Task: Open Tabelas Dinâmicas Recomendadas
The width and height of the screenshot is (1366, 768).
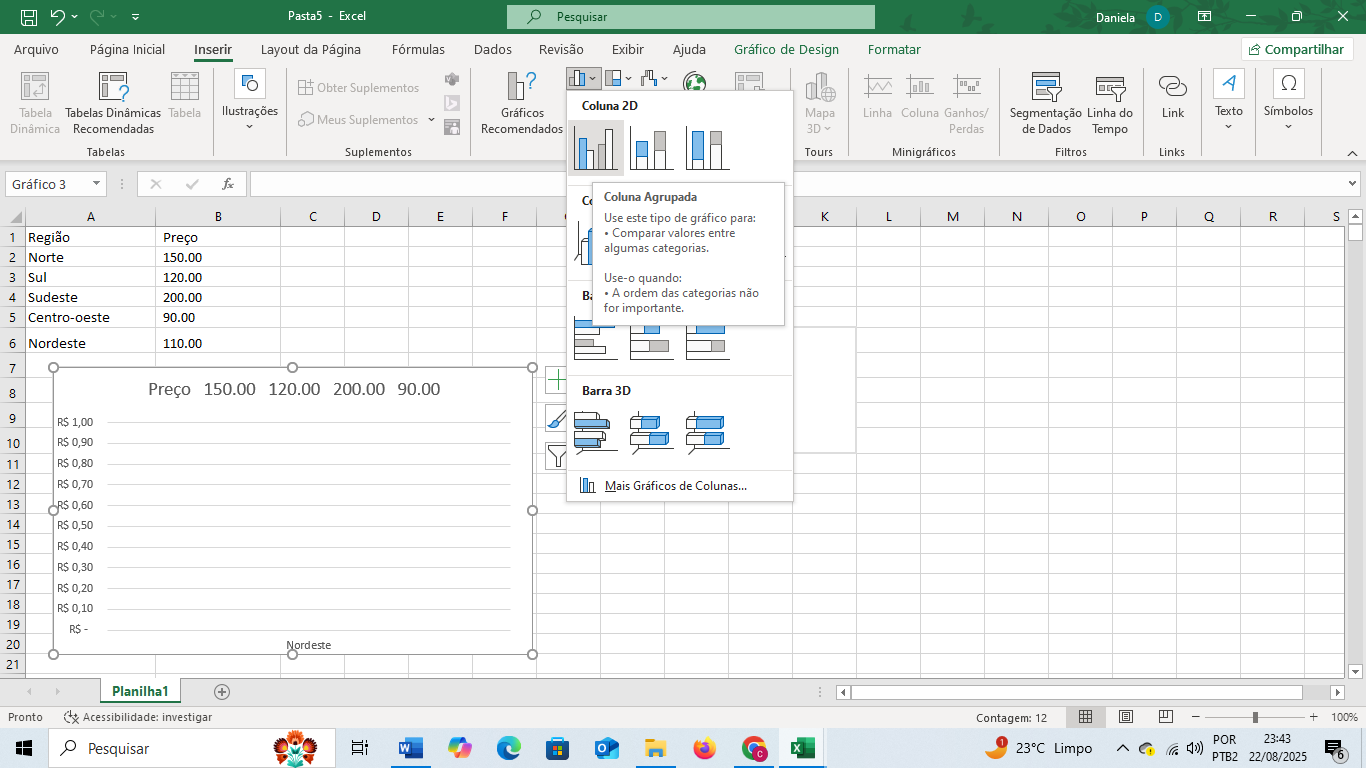Action: 113,104
